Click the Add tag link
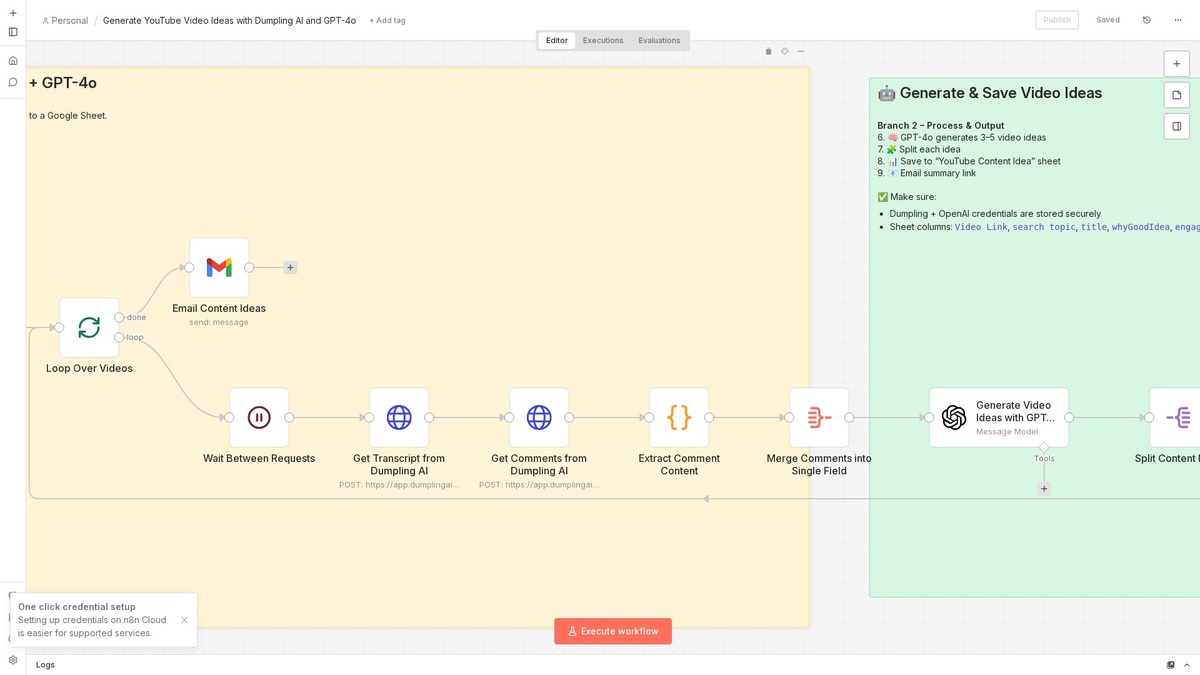The height and width of the screenshot is (675, 1200). coord(387,20)
